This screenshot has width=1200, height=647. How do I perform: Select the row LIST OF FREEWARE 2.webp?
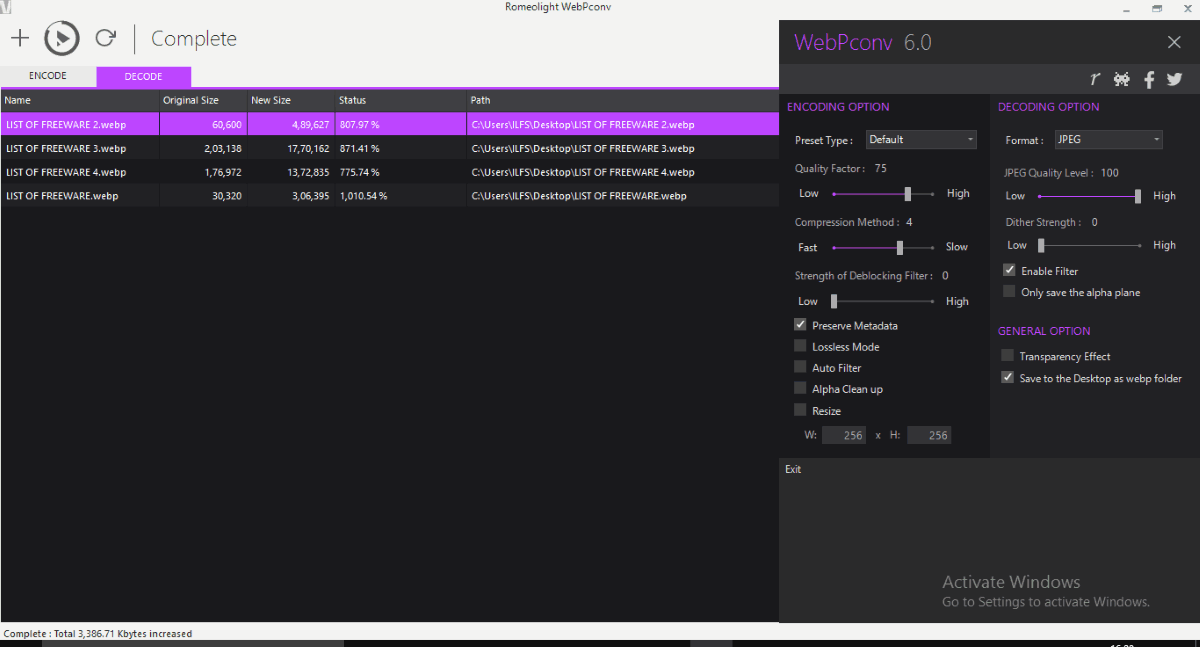390,124
